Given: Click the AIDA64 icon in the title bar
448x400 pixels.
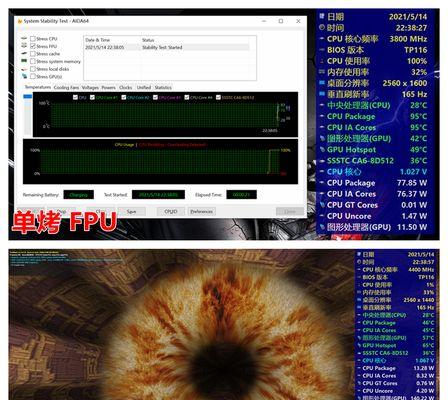Looking at the screenshot, I should pyautogui.click(x=20, y=21).
